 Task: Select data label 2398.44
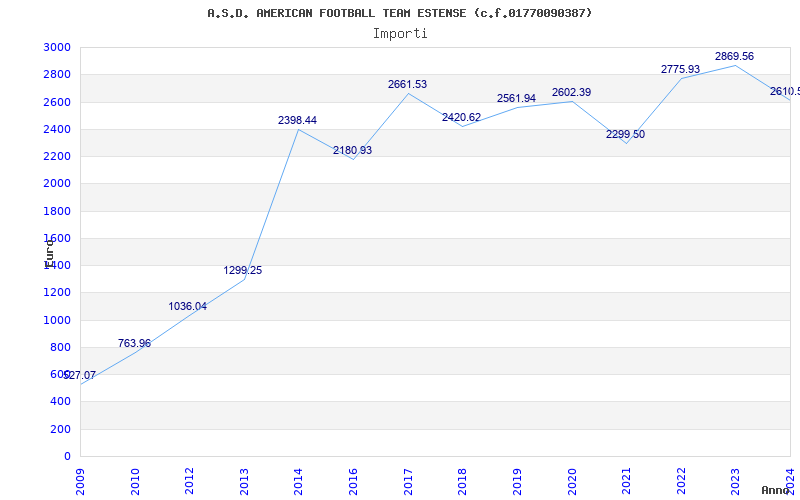point(297,120)
